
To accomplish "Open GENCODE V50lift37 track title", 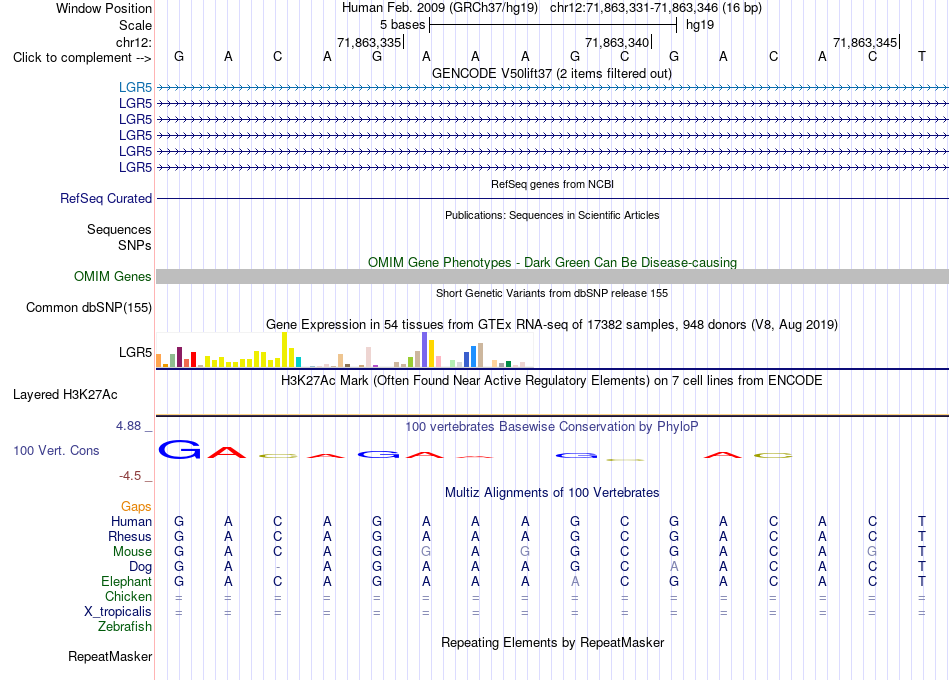I will click(551, 74).
